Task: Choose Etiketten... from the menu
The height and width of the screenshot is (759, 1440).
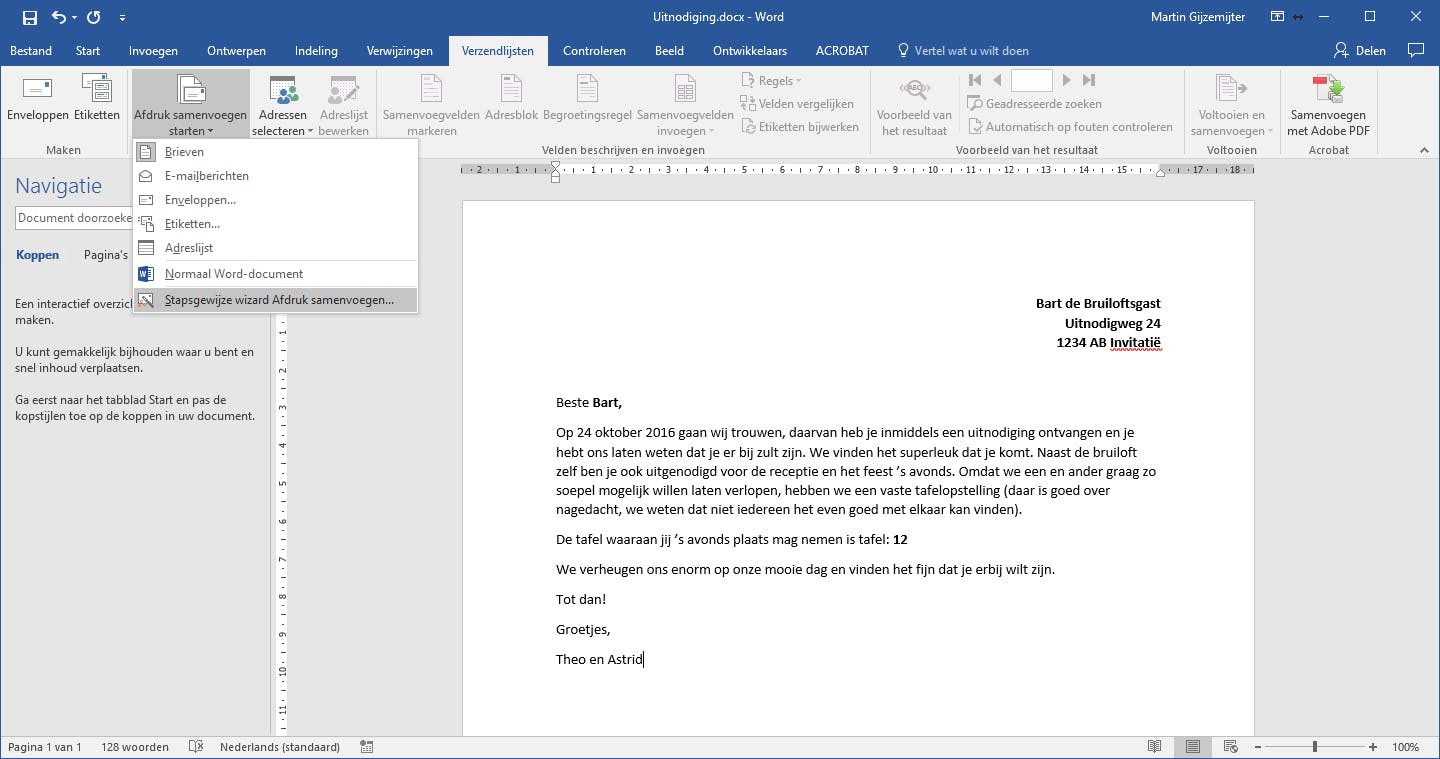Action: click(275, 224)
